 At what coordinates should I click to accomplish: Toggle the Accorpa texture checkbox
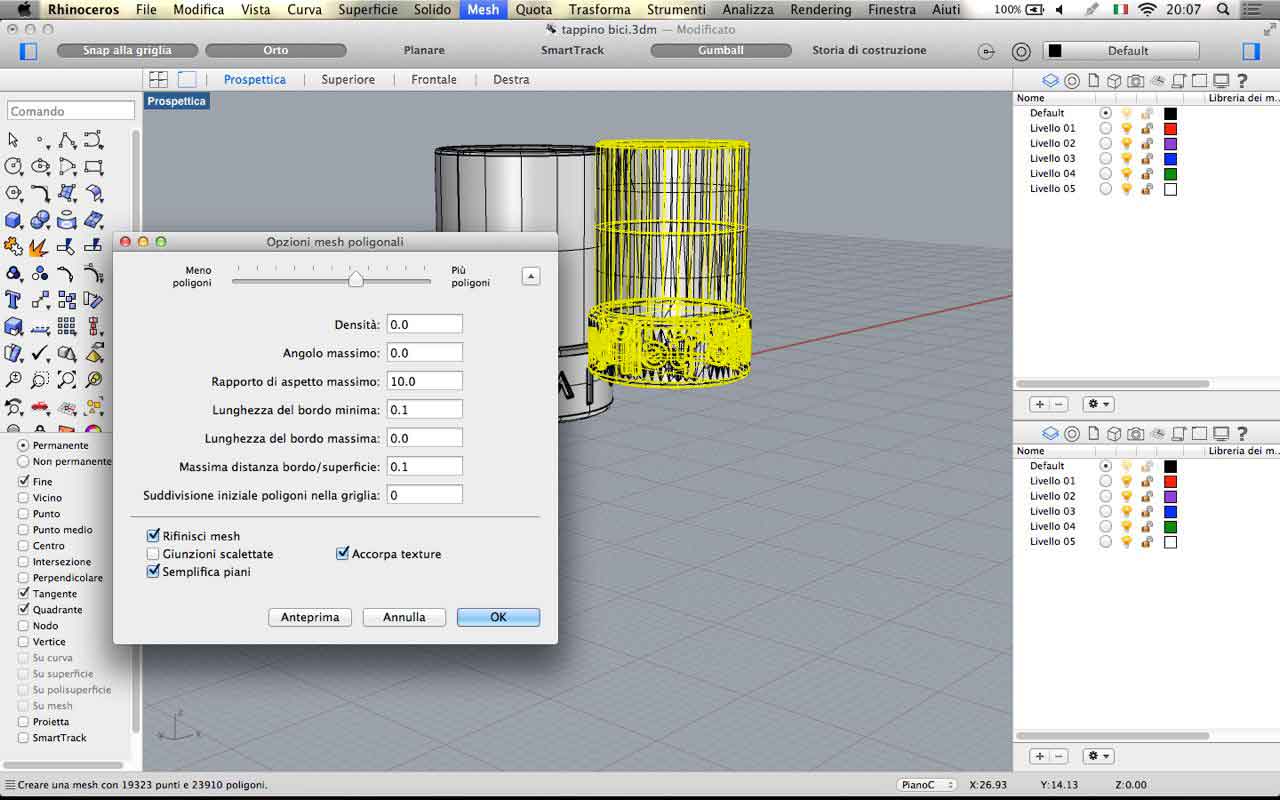point(343,554)
